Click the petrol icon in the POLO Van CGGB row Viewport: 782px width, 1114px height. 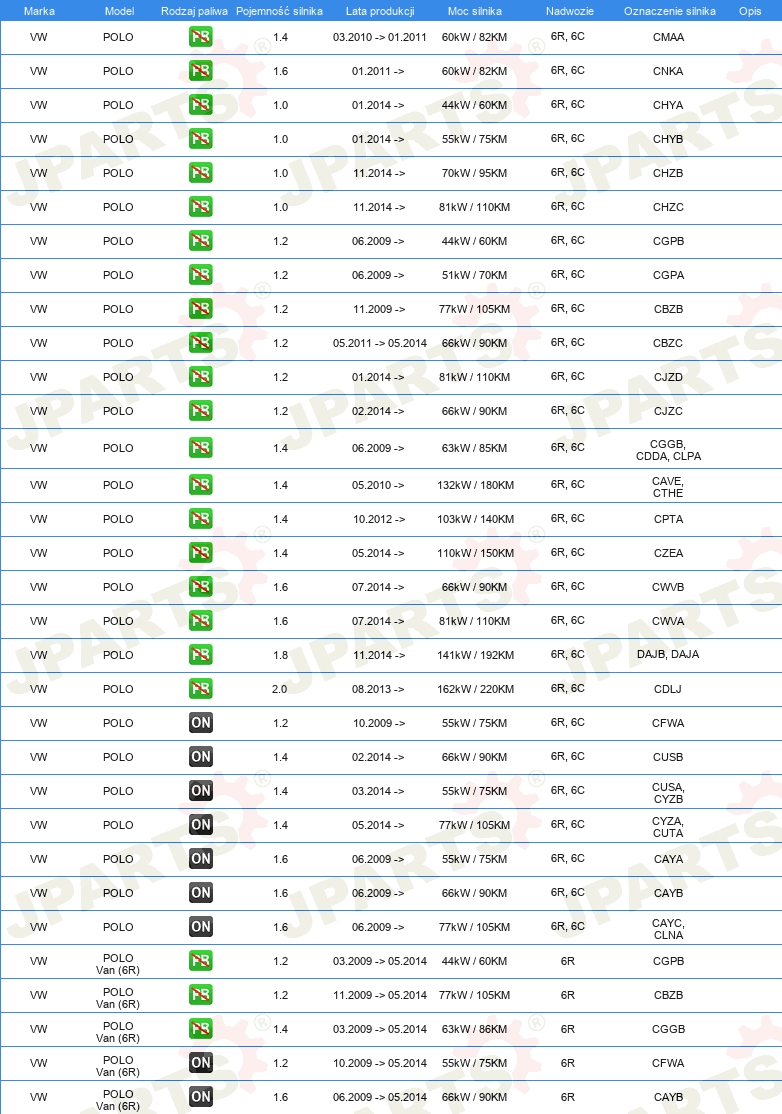click(x=201, y=1029)
